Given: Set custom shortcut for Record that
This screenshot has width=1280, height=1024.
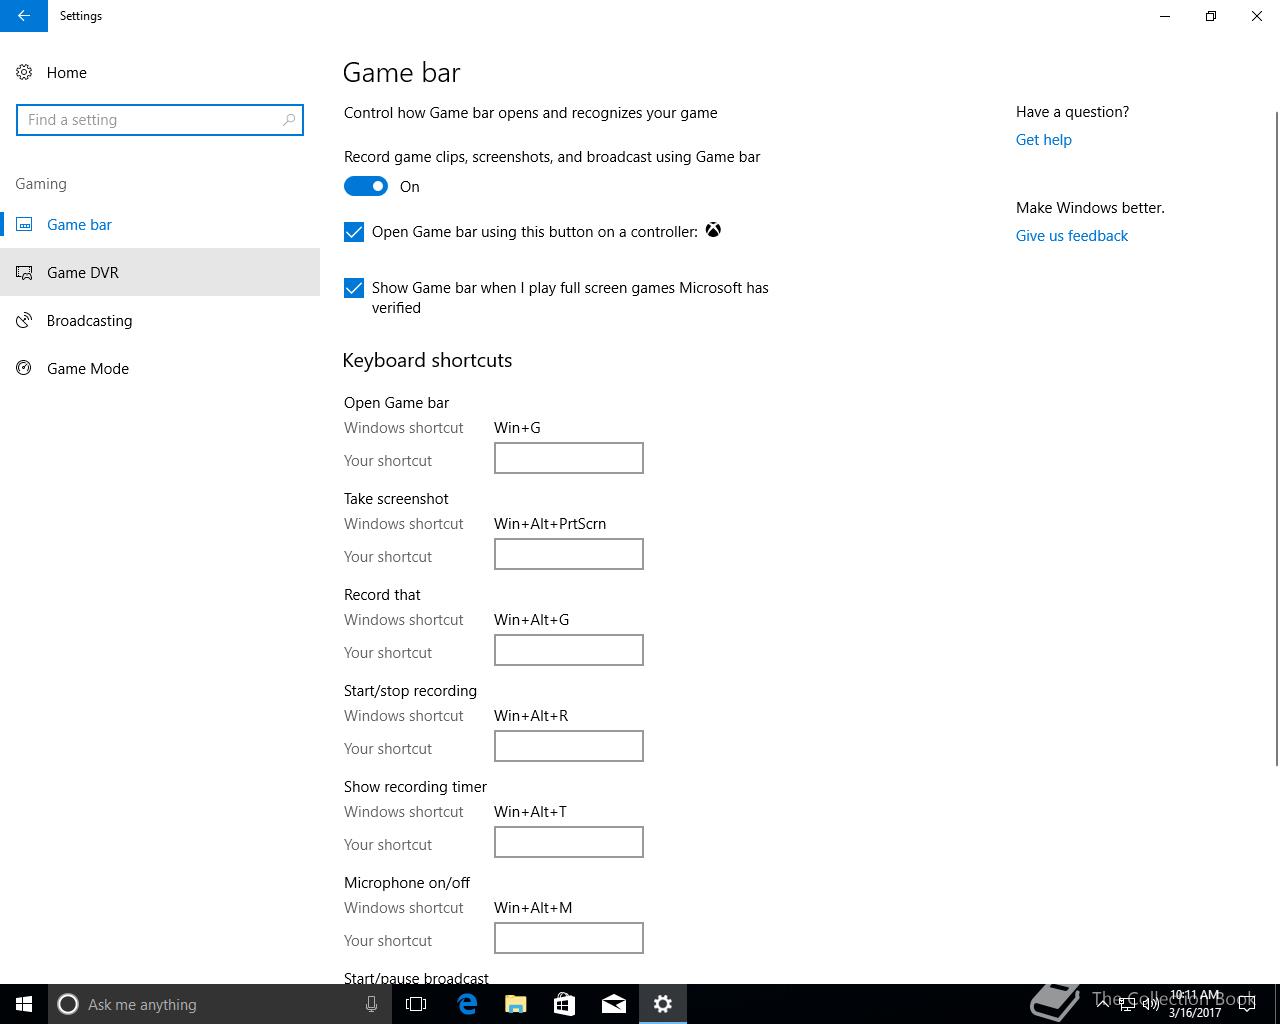Looking at the screenshot, I should click(569, 650).
